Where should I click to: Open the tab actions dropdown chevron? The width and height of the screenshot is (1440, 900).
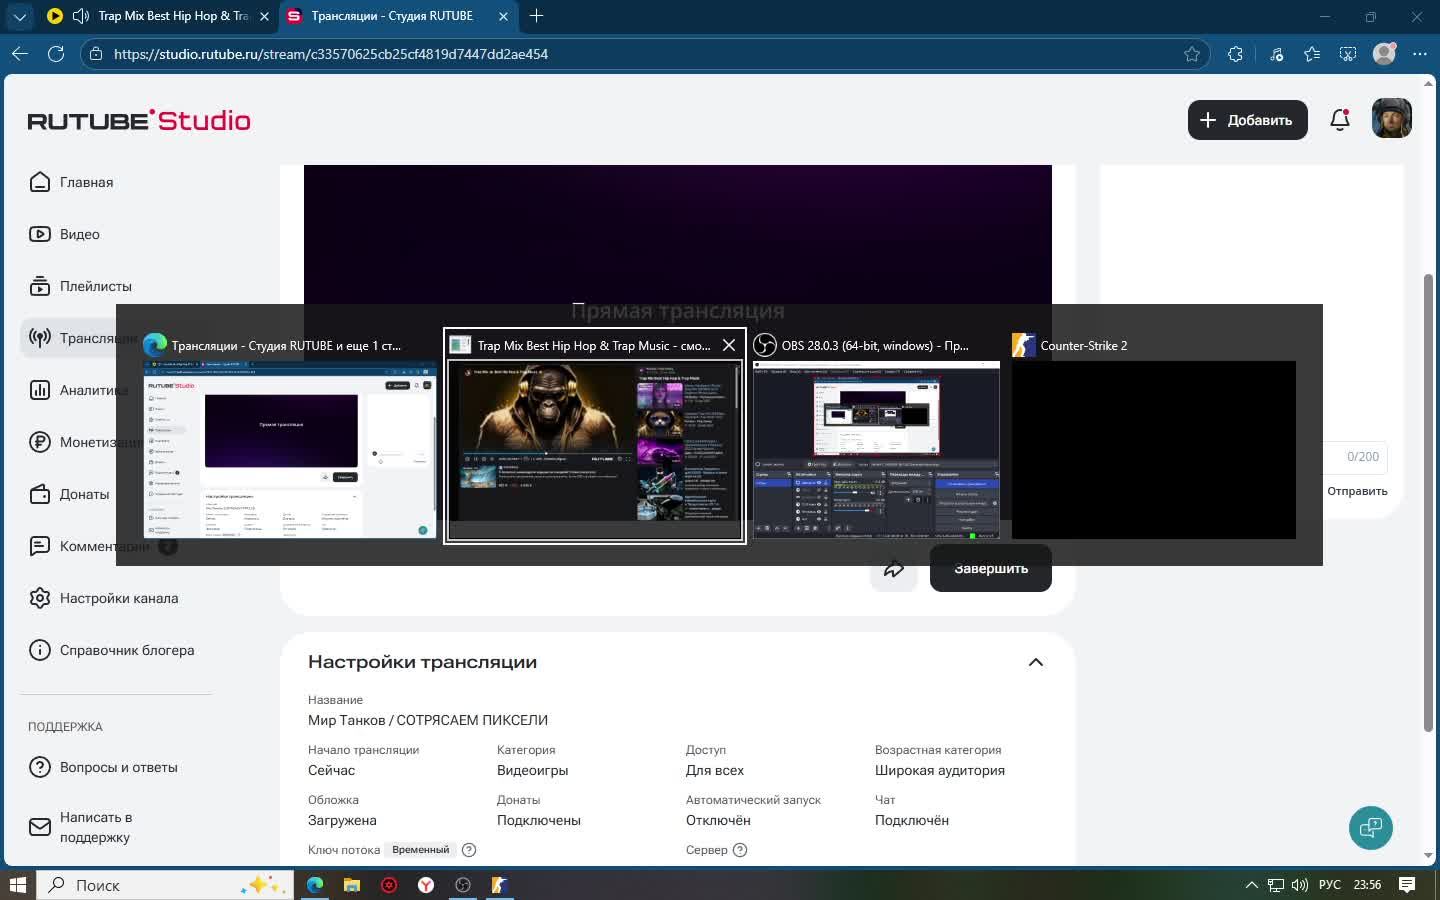pos(19,16)
